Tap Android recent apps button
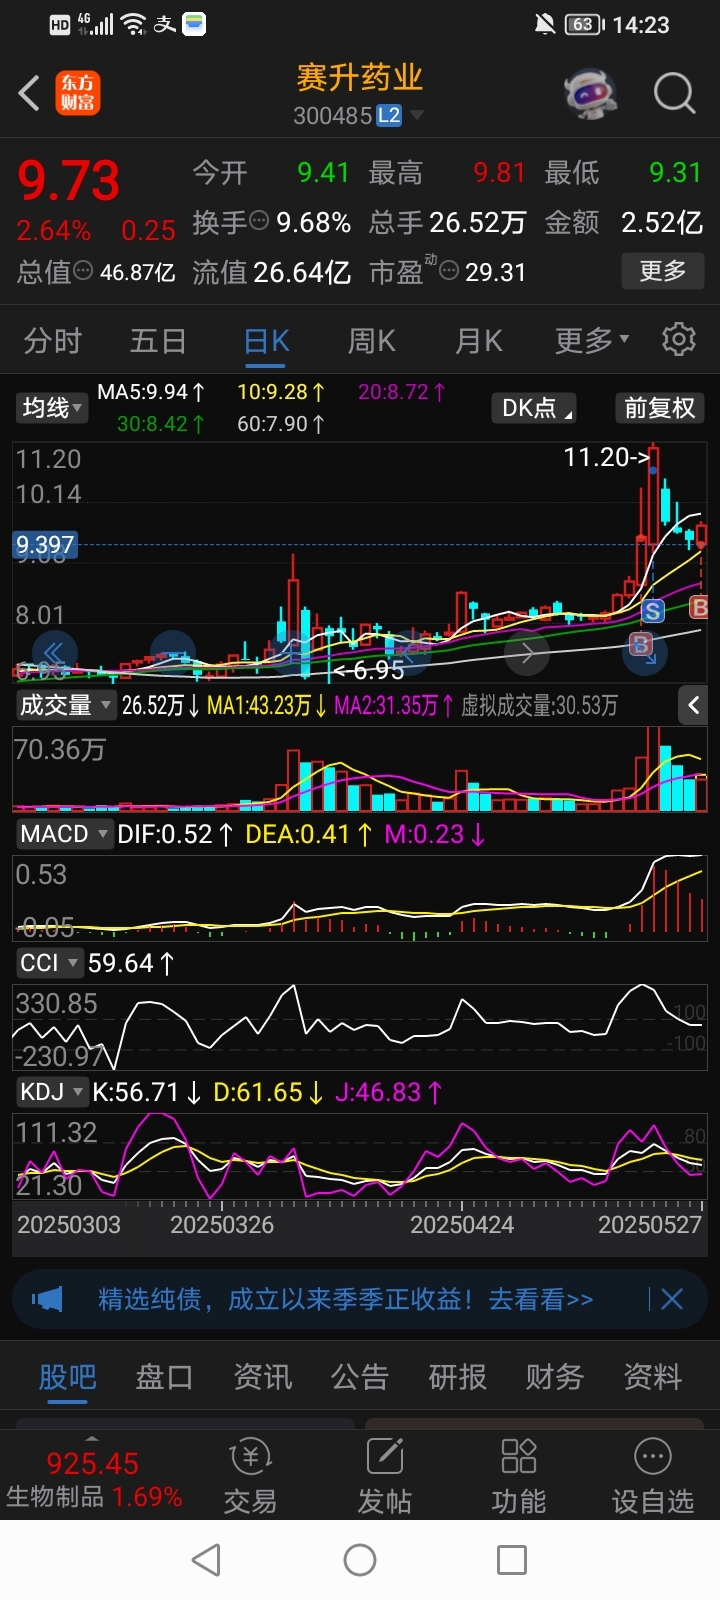Image resolution: width=720 pixels, height=1600 pixels. (x=512, y=1559)
